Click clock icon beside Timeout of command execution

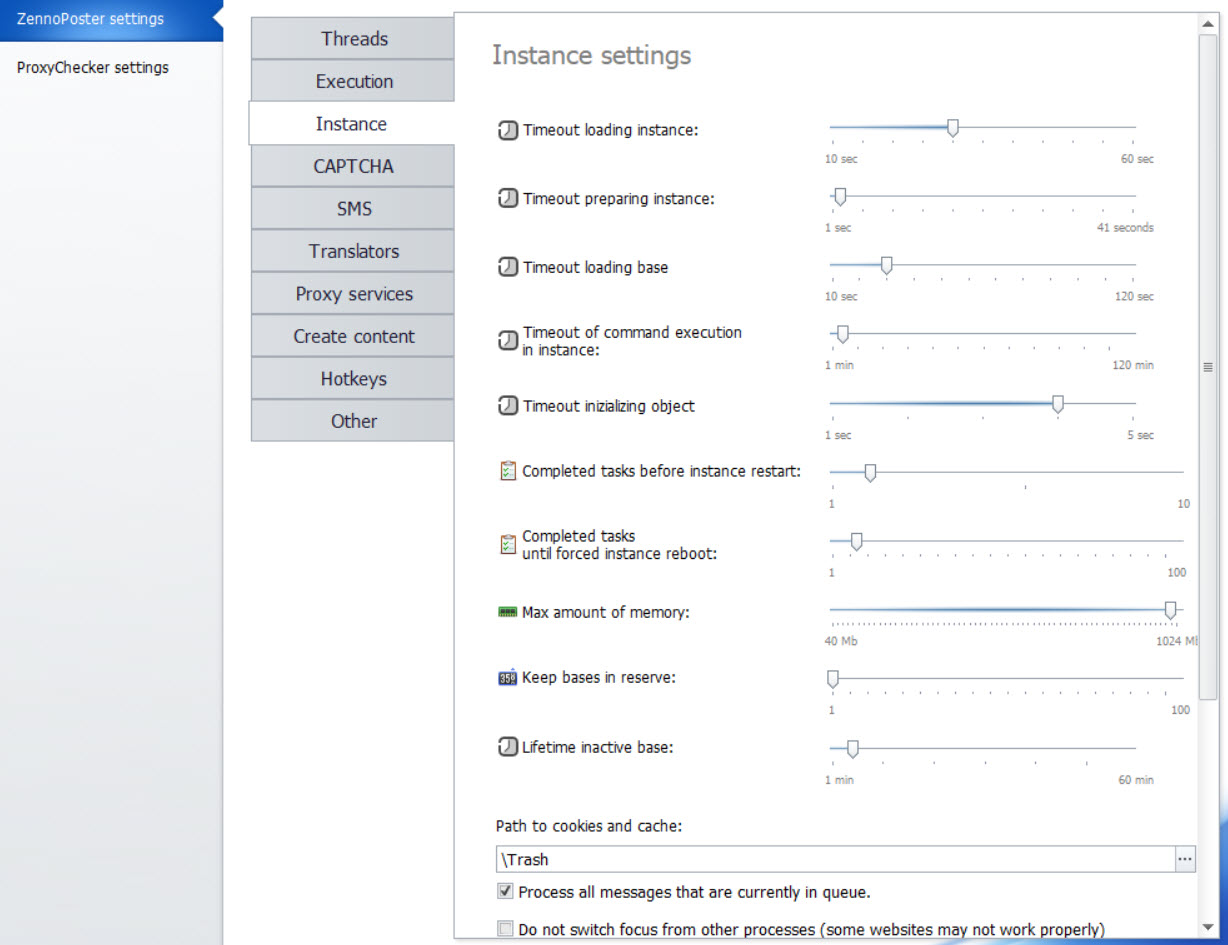click(x=508, y=341)
